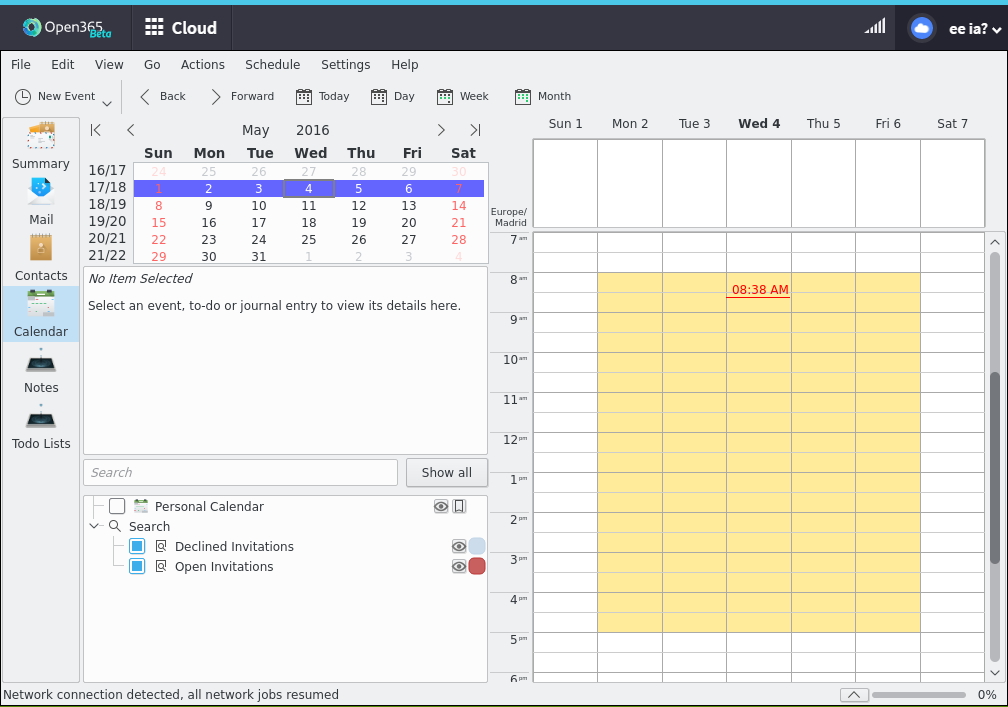Uncheck Open Invitations checkbox
Image resolution: width=1008 pixels, height=707 pixels.
click(137, 566)
